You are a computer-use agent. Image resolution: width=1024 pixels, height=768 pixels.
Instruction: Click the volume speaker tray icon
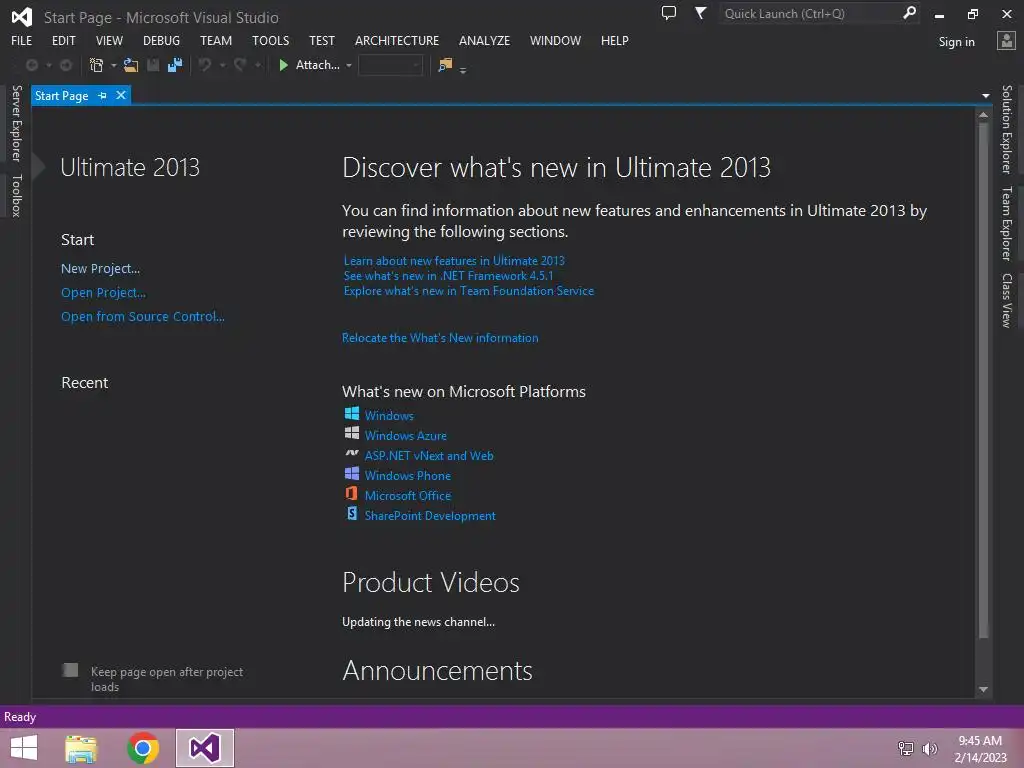coord(930,748)
